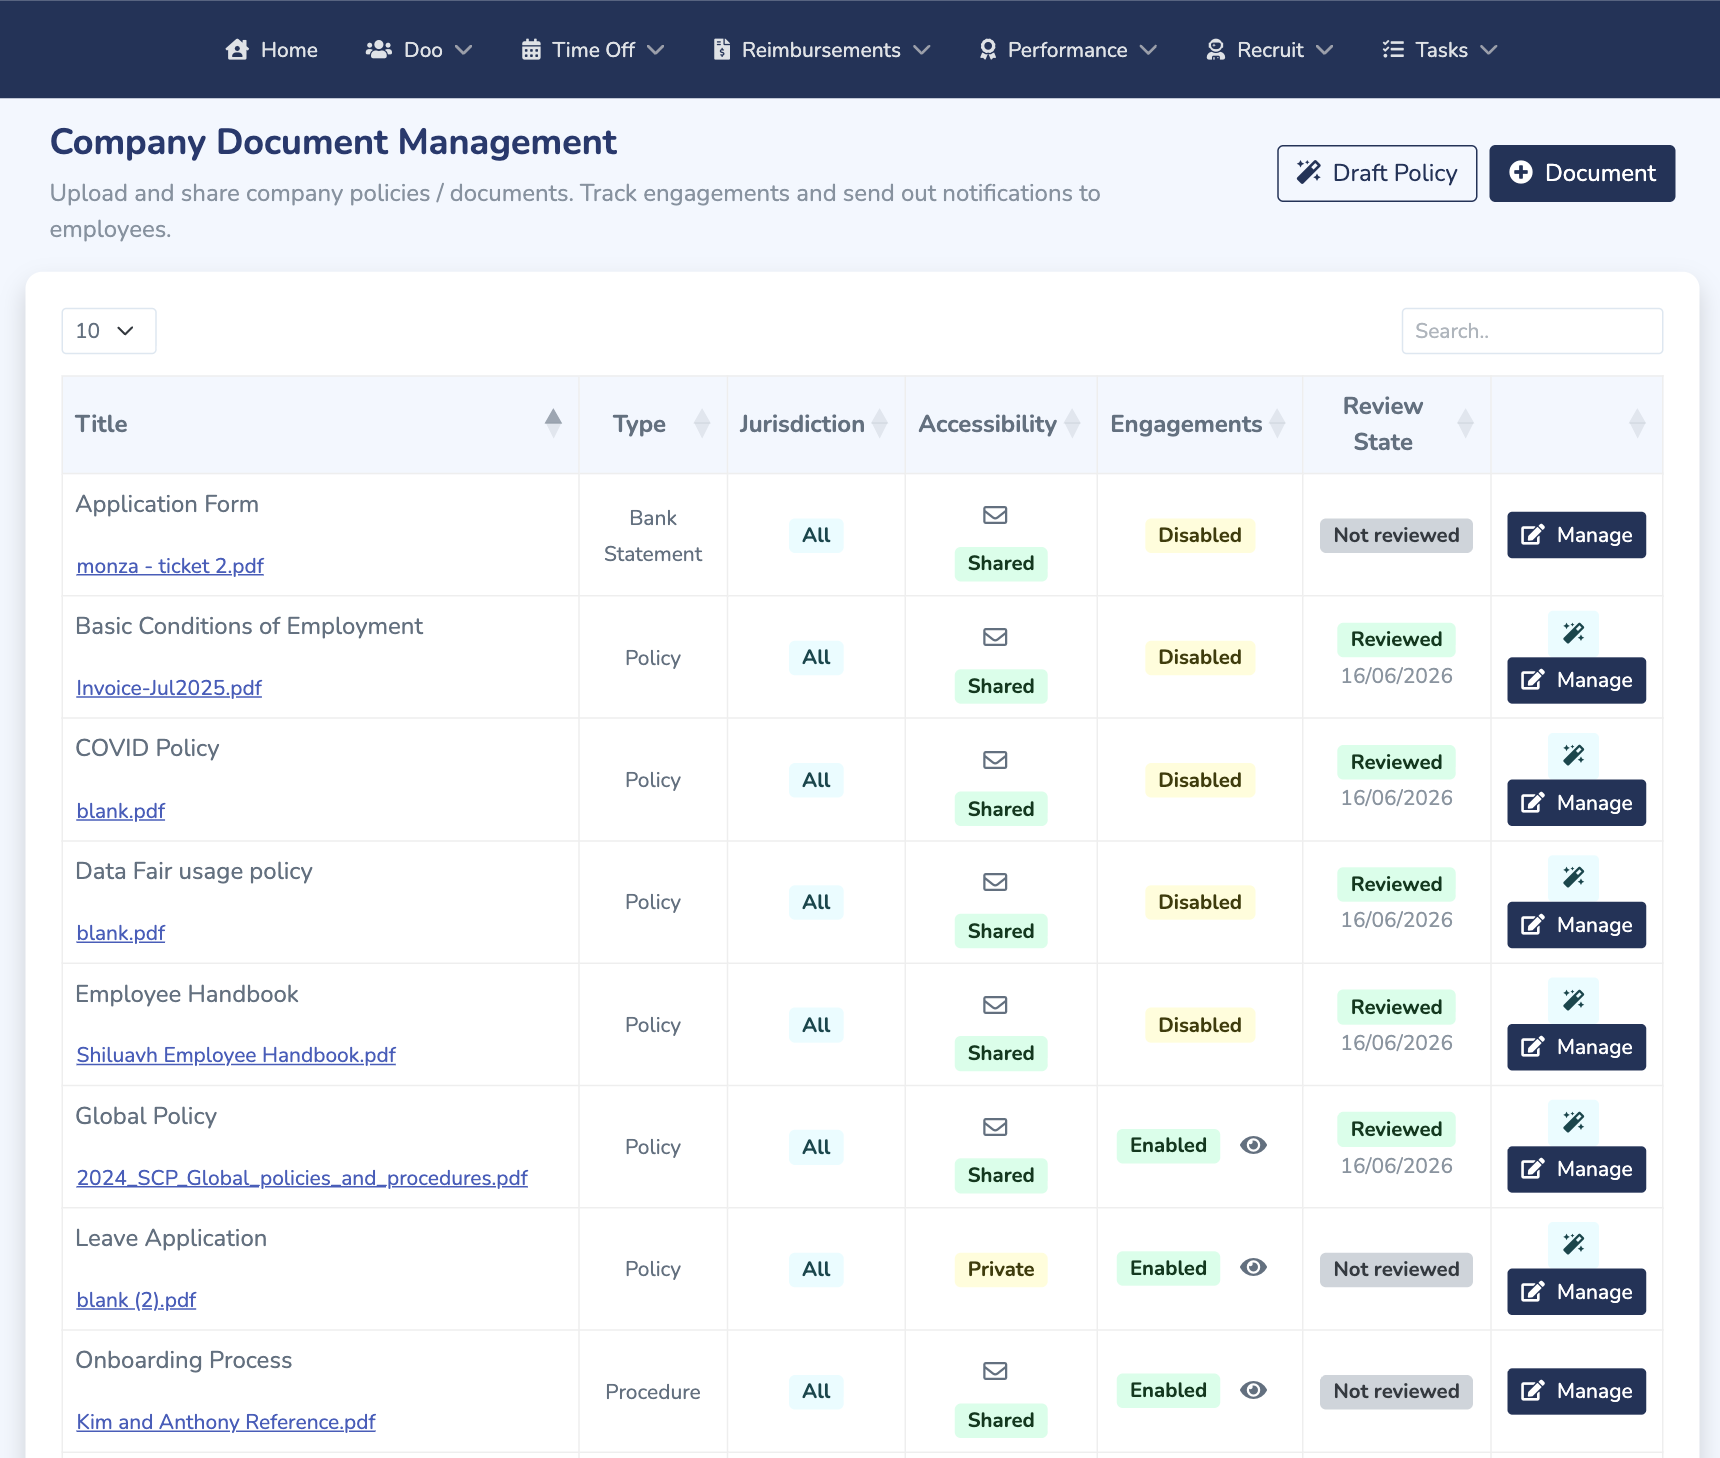Viewport: 1720px width, 1458px height.
Task: Click envelope icon in Global Policy row
Action: [x=995, y=1127]
